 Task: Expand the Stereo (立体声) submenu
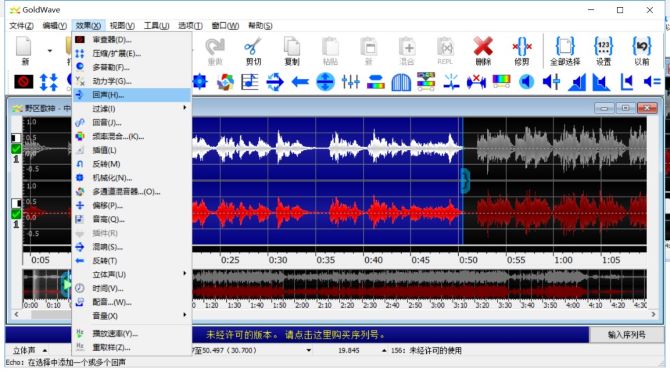pyautogui.click(x=132, y=274)
